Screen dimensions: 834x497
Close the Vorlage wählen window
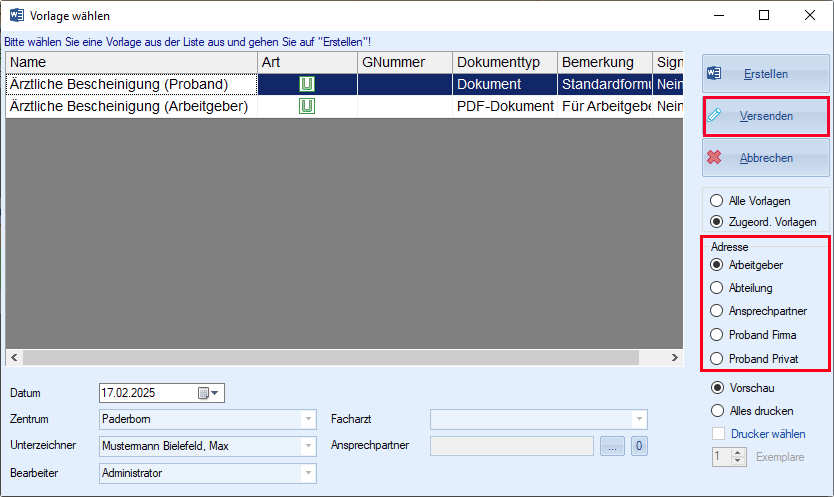pyautogui.click(x=810, y=15)
